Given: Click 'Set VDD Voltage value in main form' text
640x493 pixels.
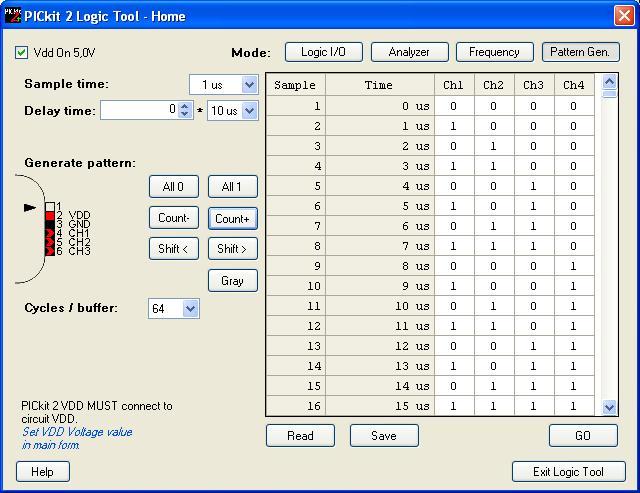Looking at the screenshot, I should (x=77, y=438).
